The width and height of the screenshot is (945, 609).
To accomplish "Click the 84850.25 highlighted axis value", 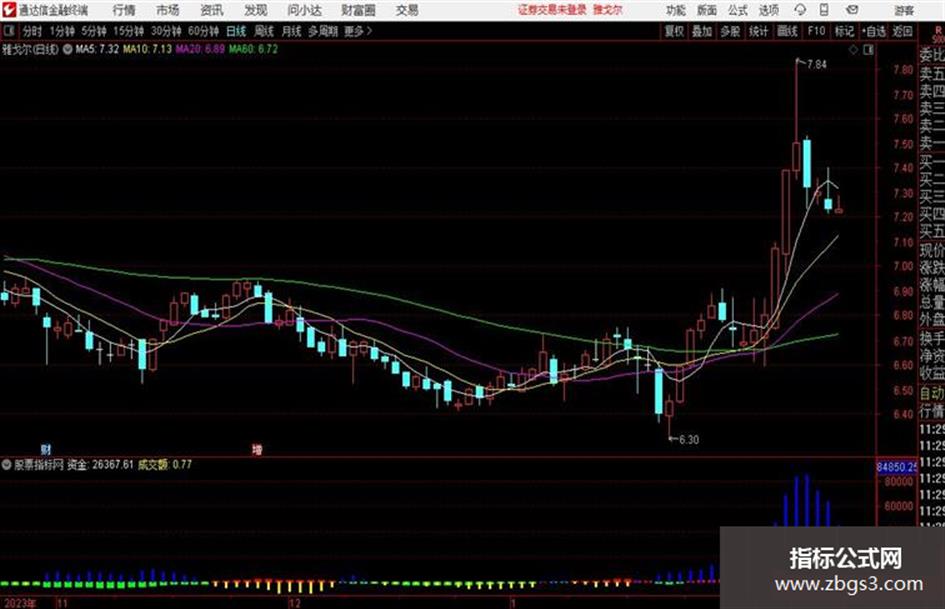I will pyautogui.click(x=896, y=467).
